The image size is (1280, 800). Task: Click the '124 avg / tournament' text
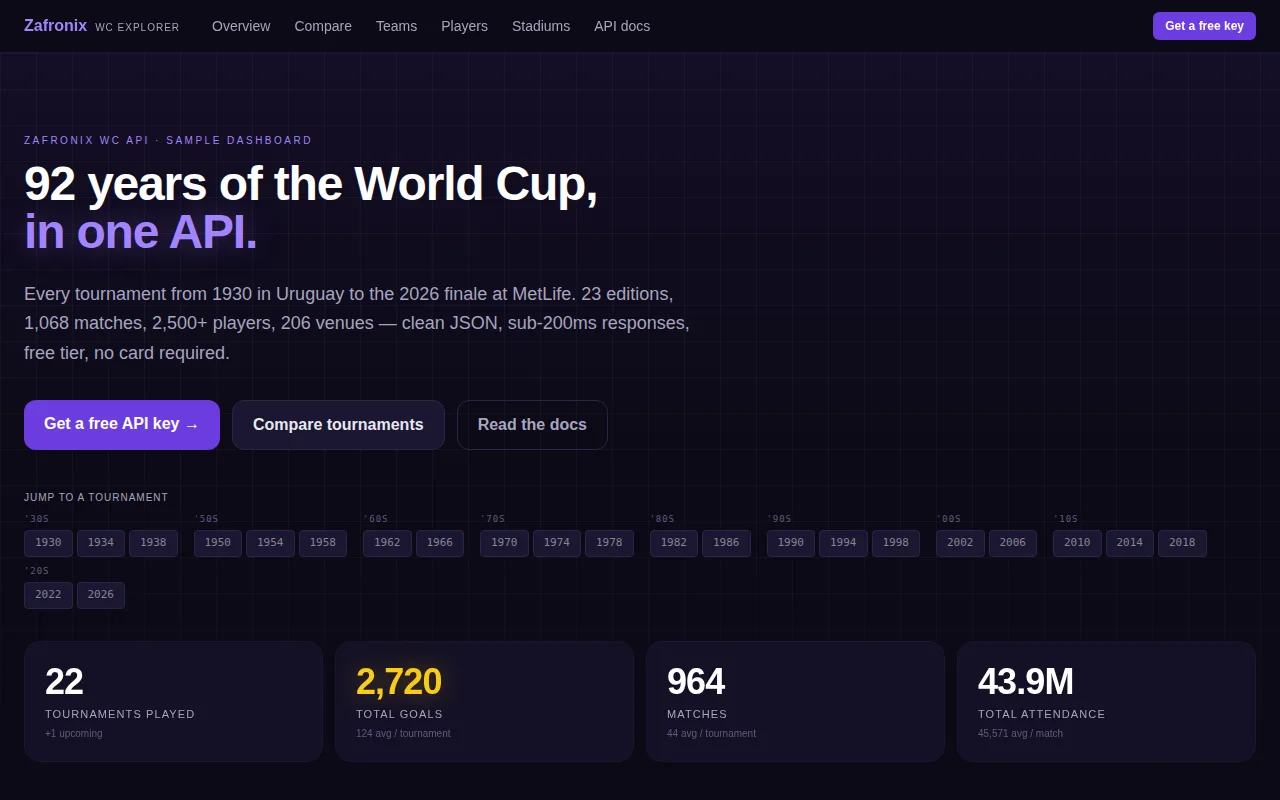[x=403, y=733]
